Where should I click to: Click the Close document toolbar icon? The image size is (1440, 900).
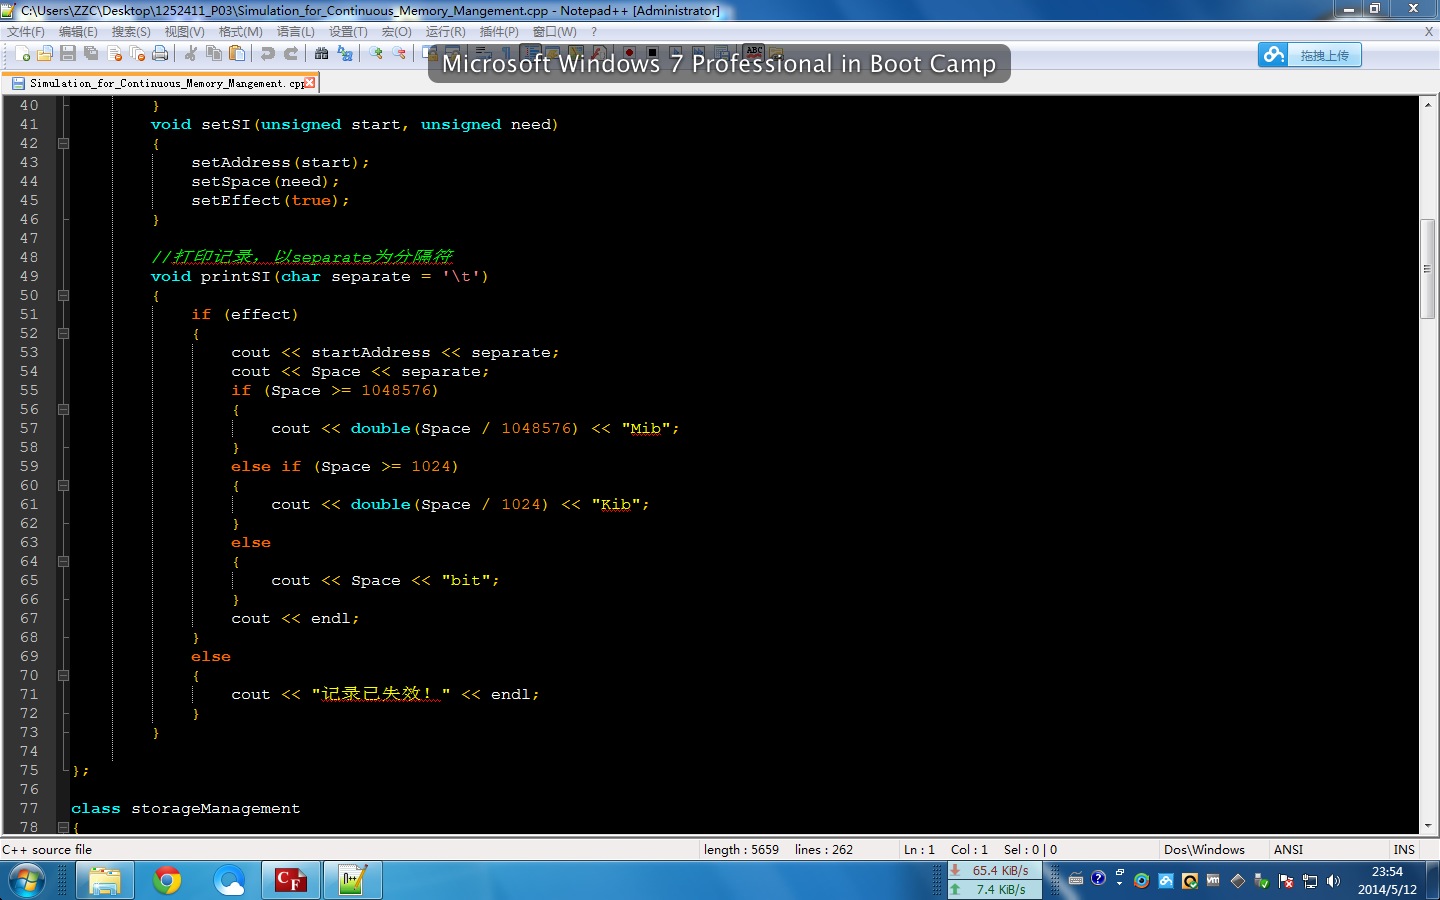click(x=114, y=53)
